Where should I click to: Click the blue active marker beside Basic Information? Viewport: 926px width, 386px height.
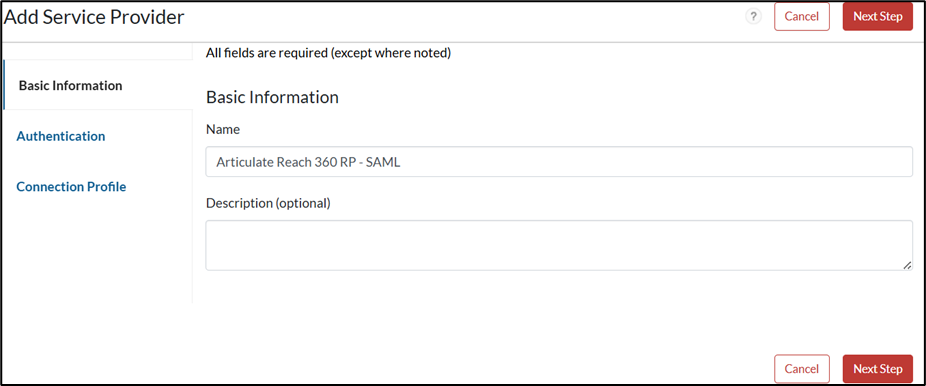pyautogui.click(x=4, y=85)
